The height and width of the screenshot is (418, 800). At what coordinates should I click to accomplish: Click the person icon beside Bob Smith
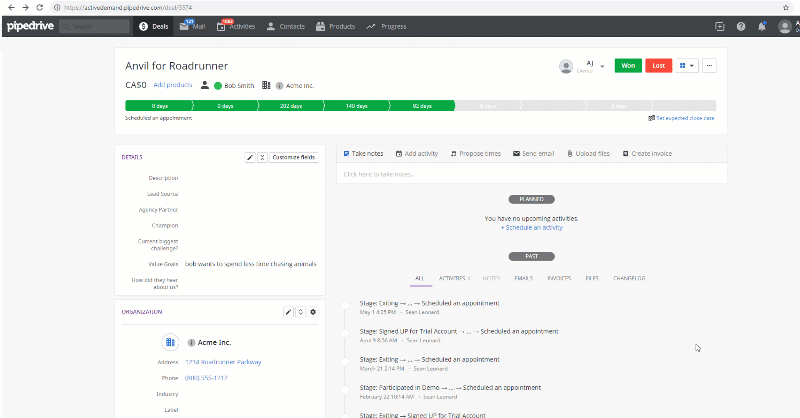pyautogui.click(x=205, y=85)
